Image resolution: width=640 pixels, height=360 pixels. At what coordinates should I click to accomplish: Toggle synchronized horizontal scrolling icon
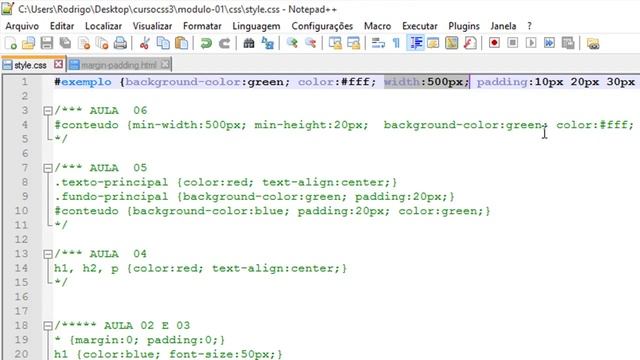pyautogui.click(x=353, y=43)
